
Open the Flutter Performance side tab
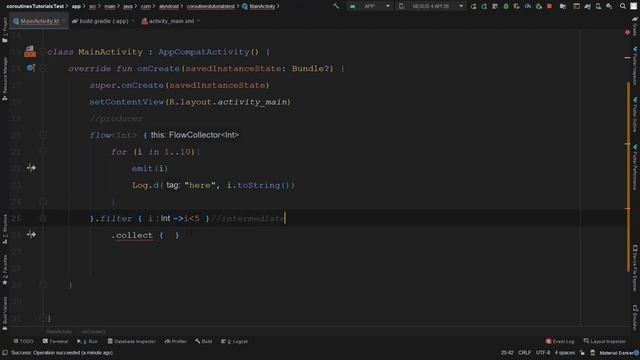pos(635,167)
